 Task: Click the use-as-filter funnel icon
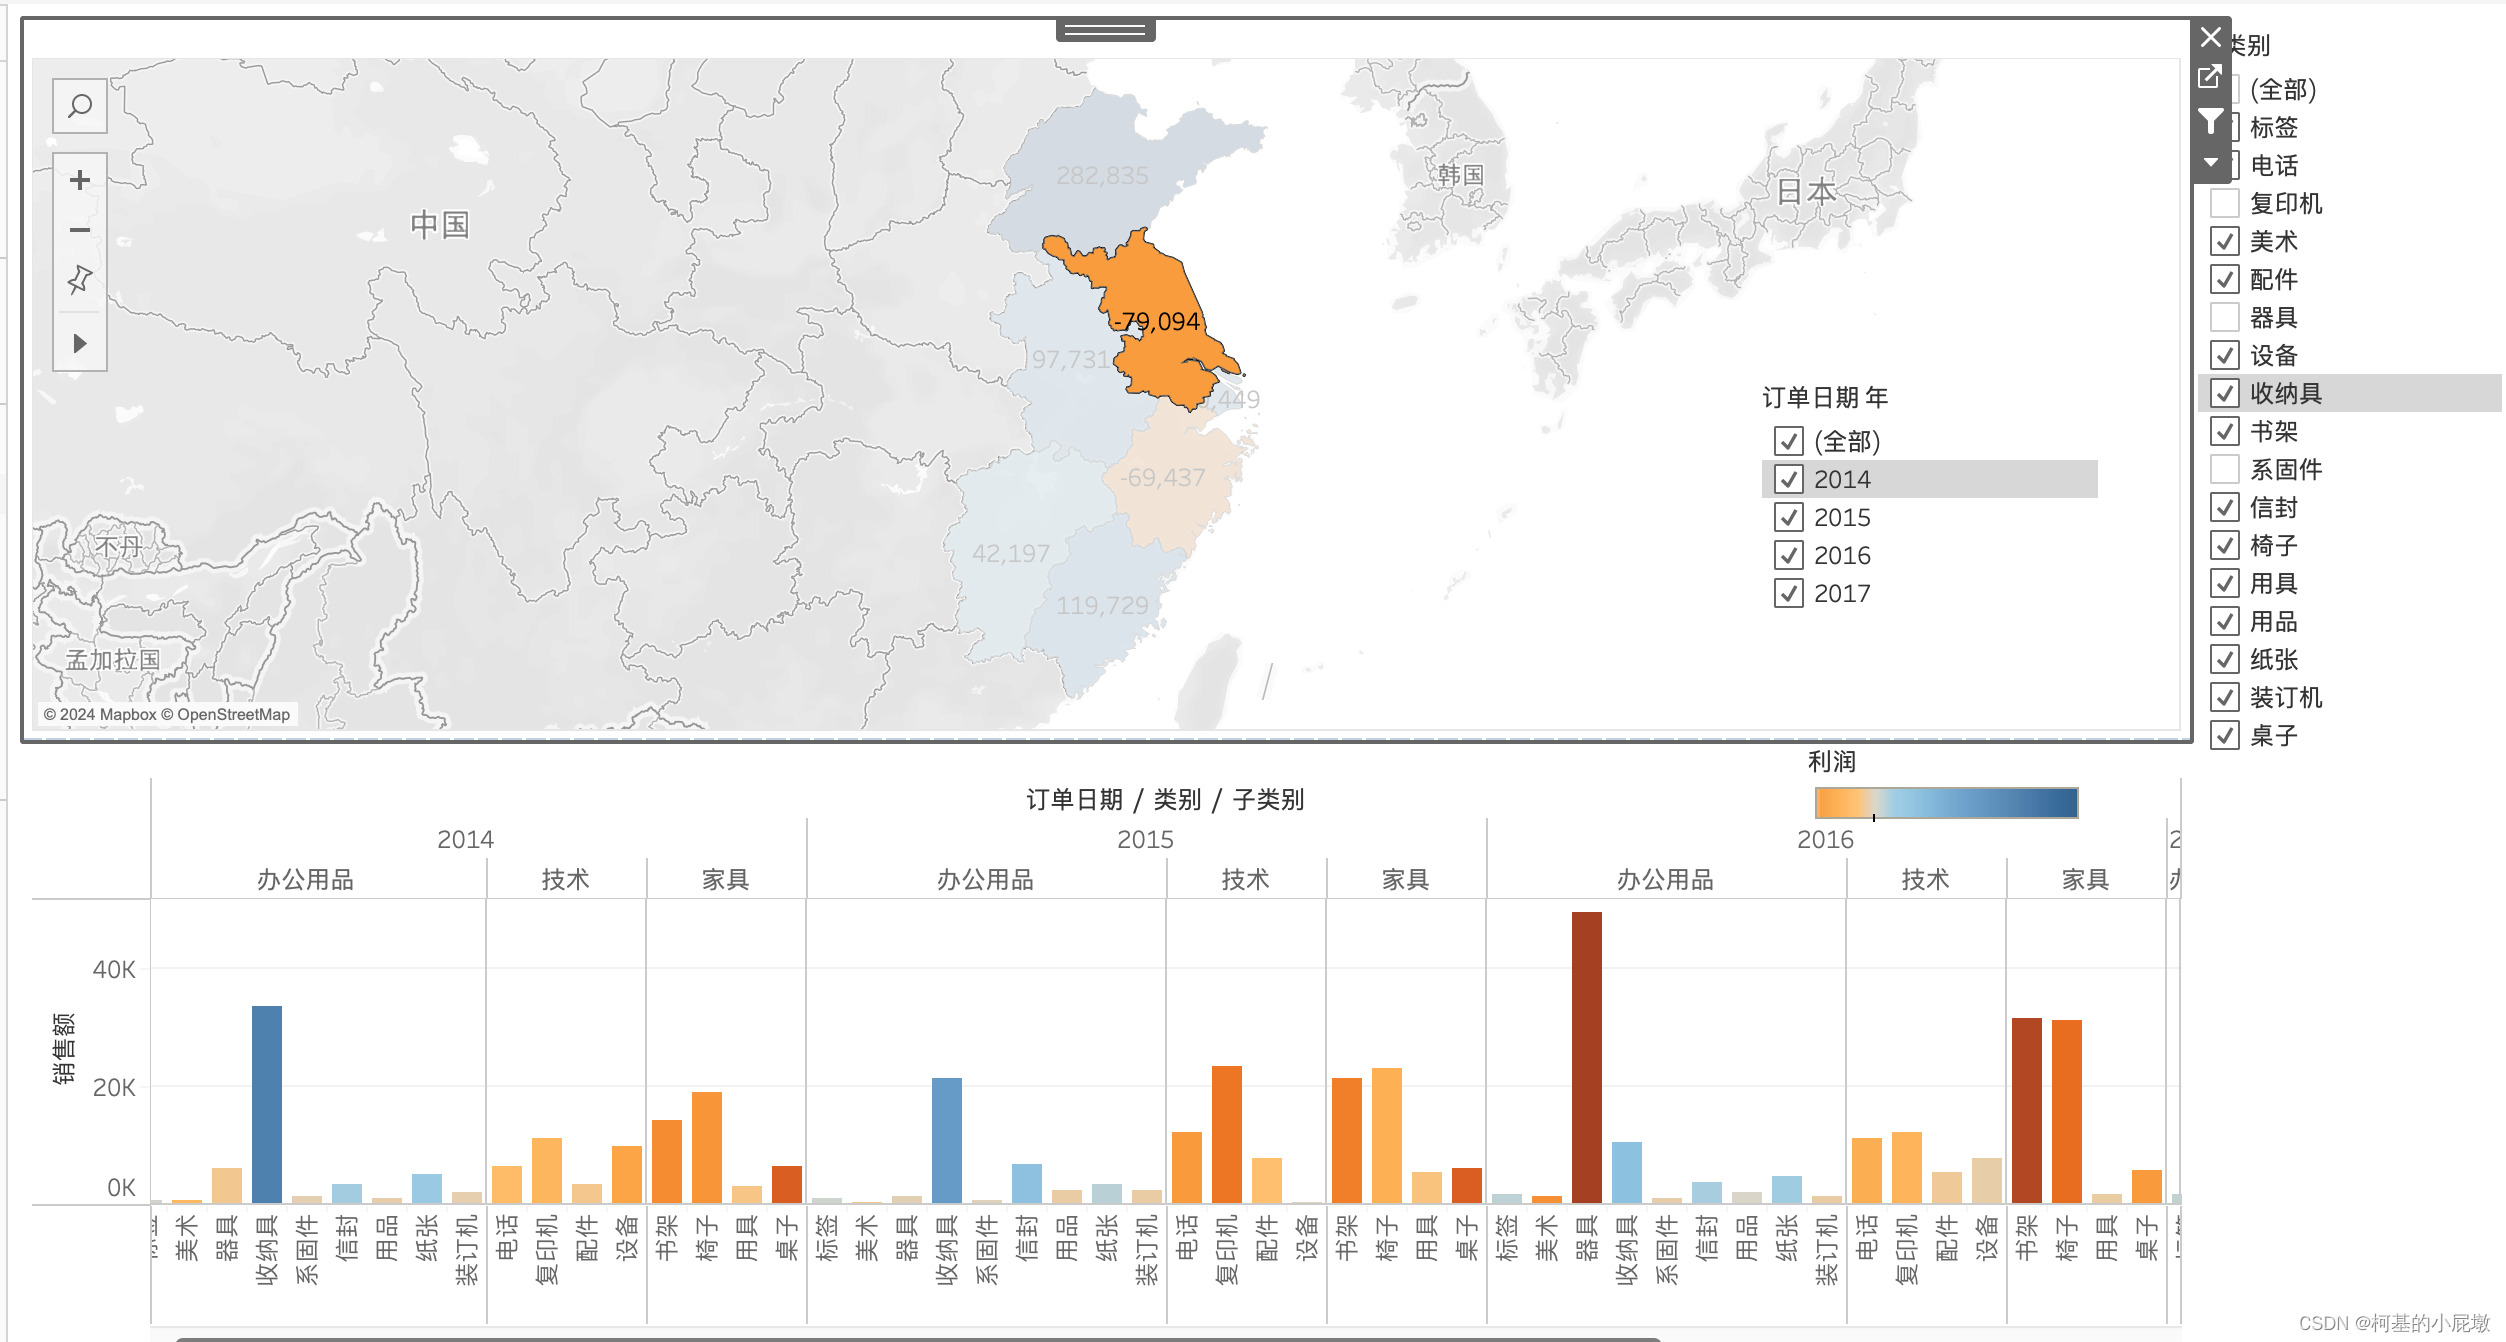coord(2210,122)
